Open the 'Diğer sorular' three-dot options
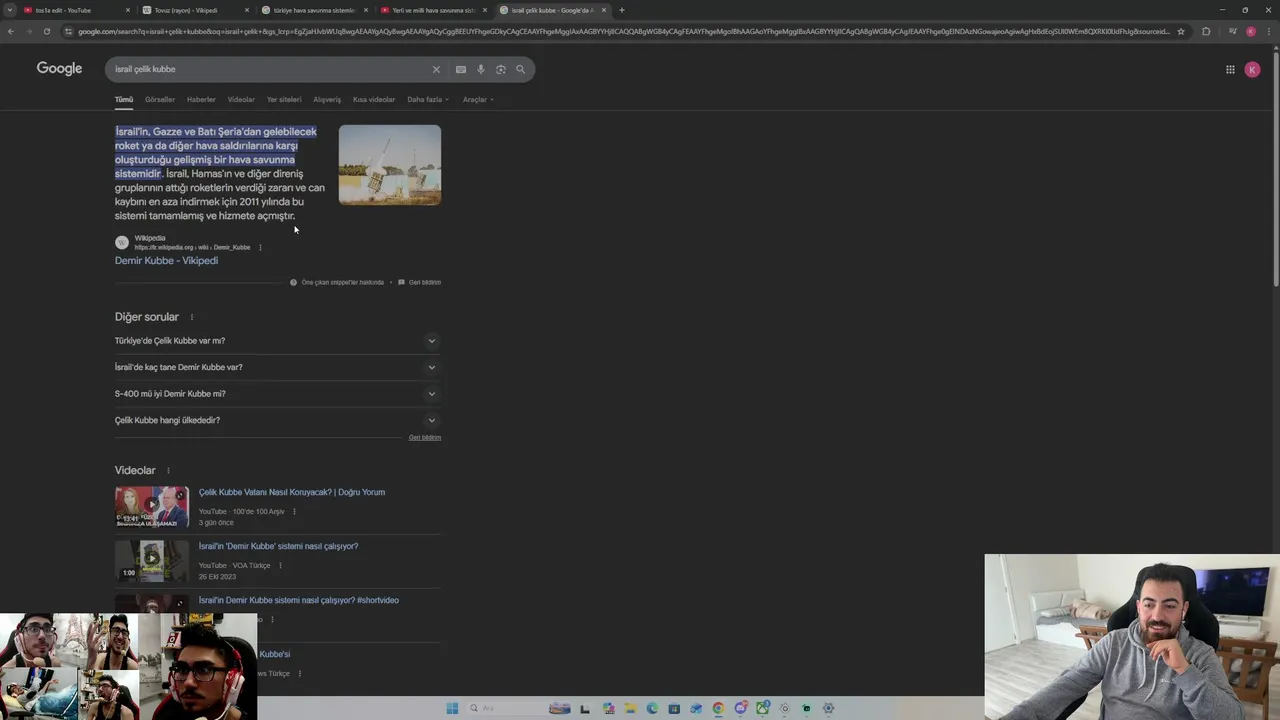 (192, 317)
